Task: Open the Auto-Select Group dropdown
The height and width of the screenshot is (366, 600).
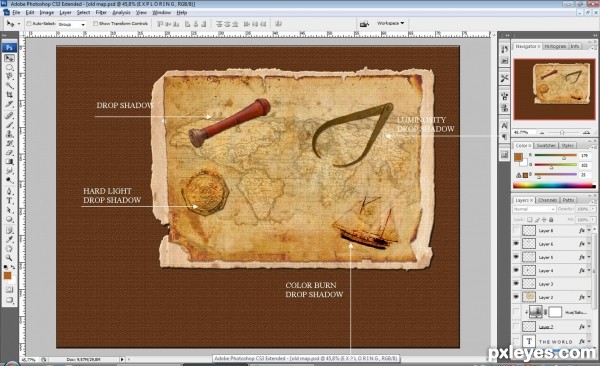Action: [x=72, y=24]
